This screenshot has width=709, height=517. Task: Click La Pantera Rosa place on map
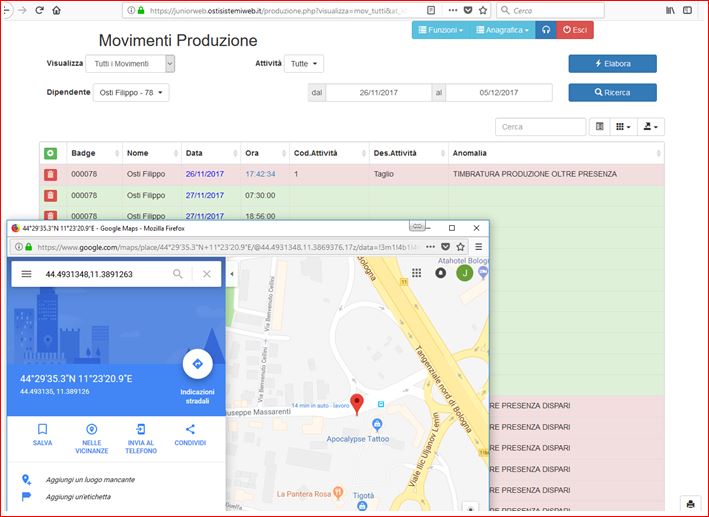[x=304, y=494]
